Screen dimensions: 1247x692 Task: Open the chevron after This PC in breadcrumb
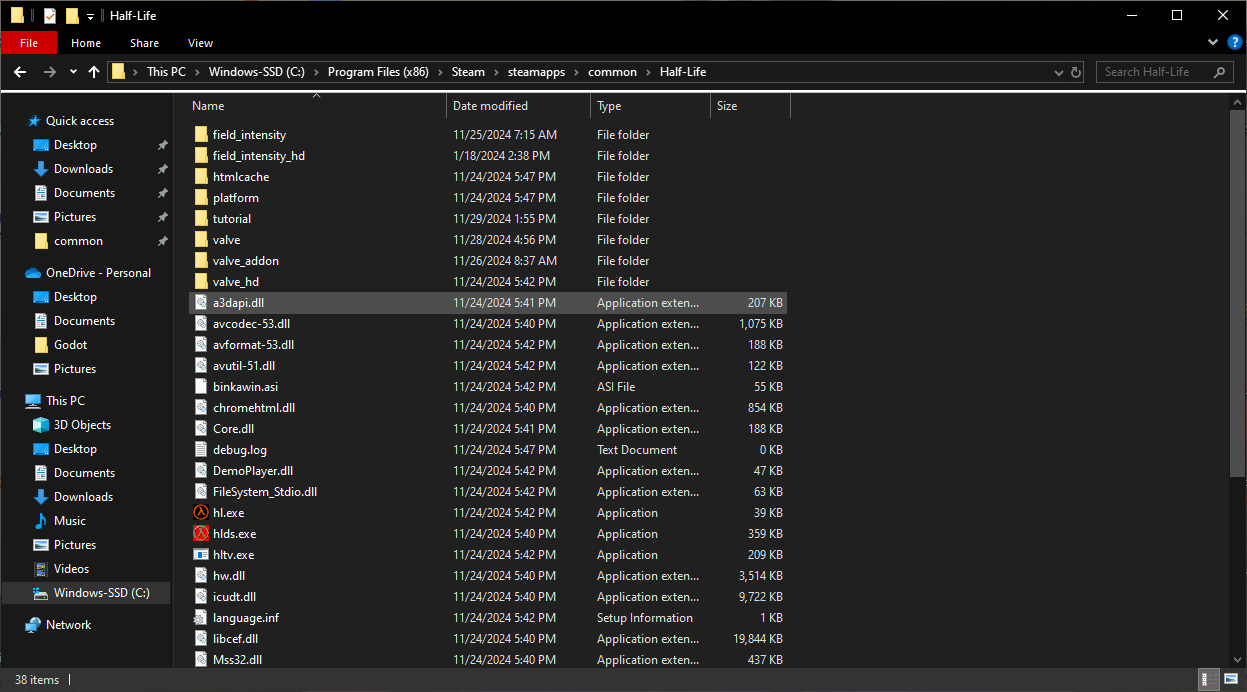tap(198, 72)
